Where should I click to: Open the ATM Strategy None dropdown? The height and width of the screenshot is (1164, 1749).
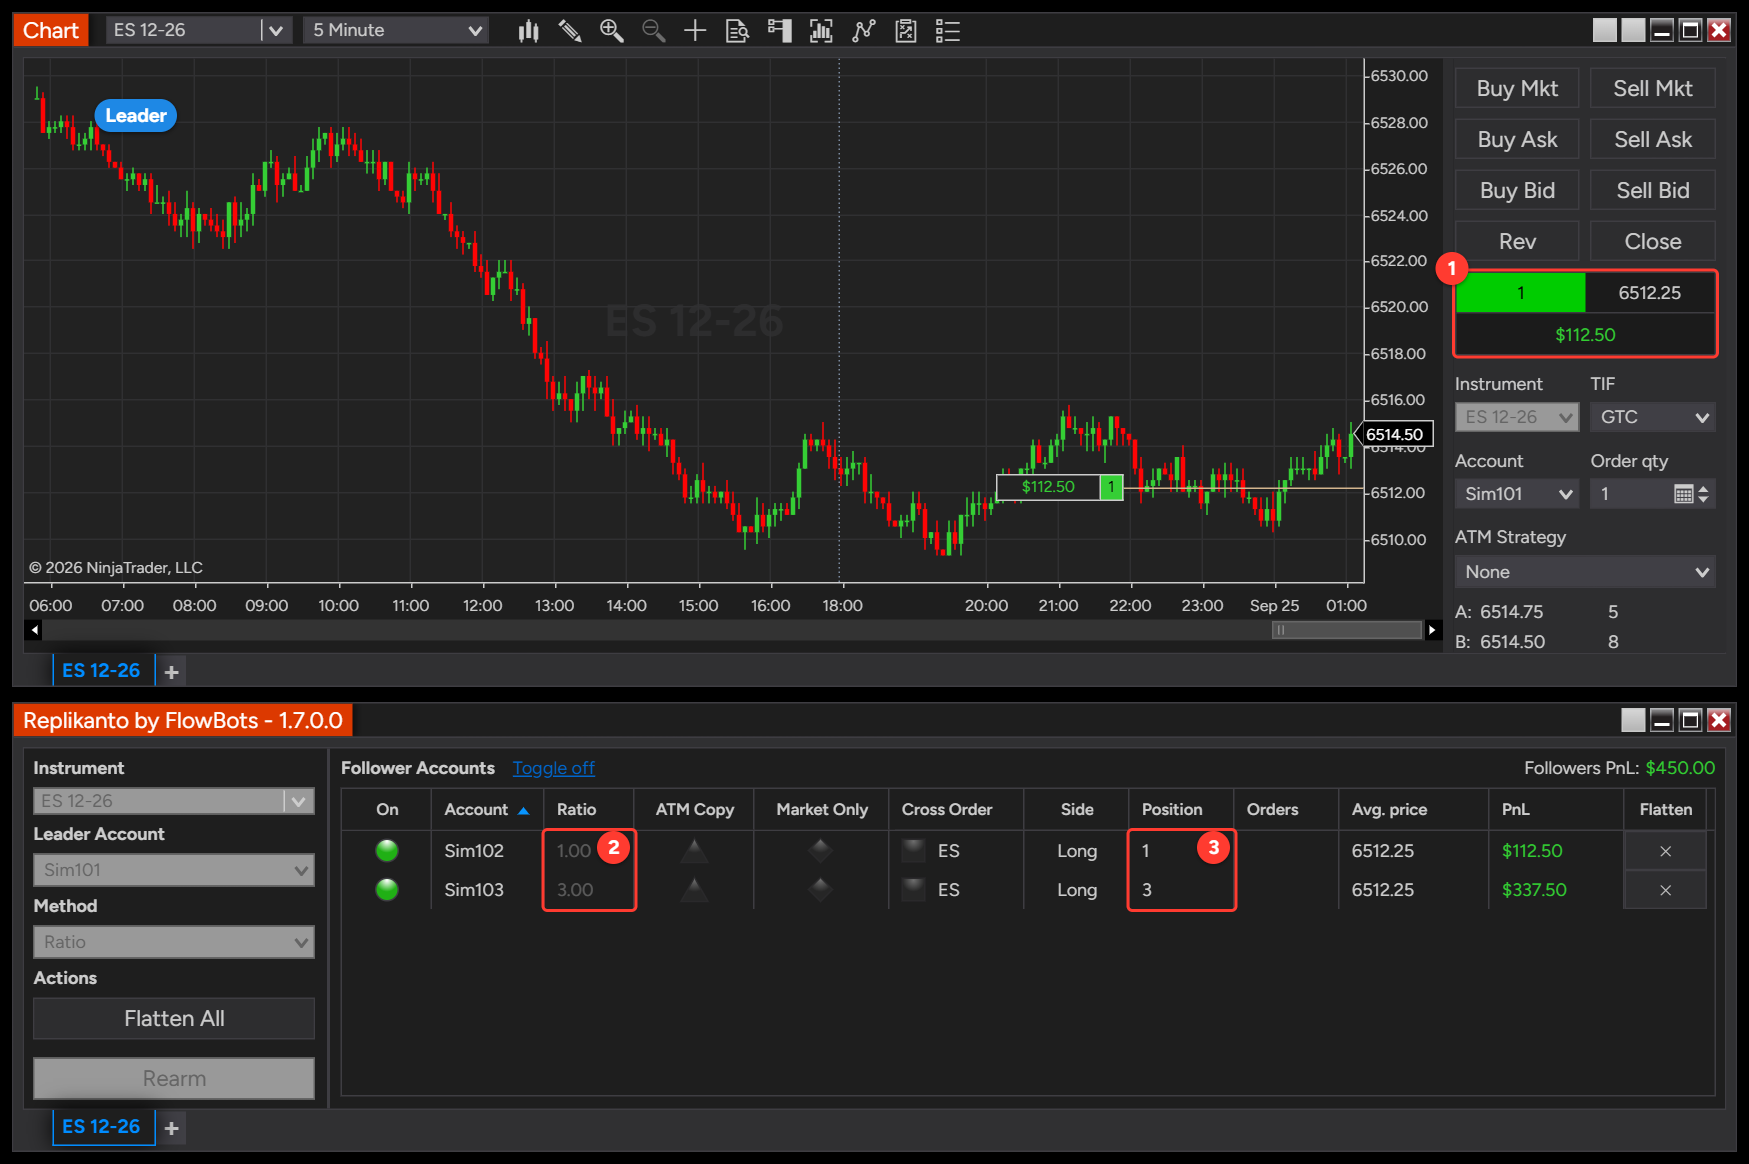[1585, 572]
